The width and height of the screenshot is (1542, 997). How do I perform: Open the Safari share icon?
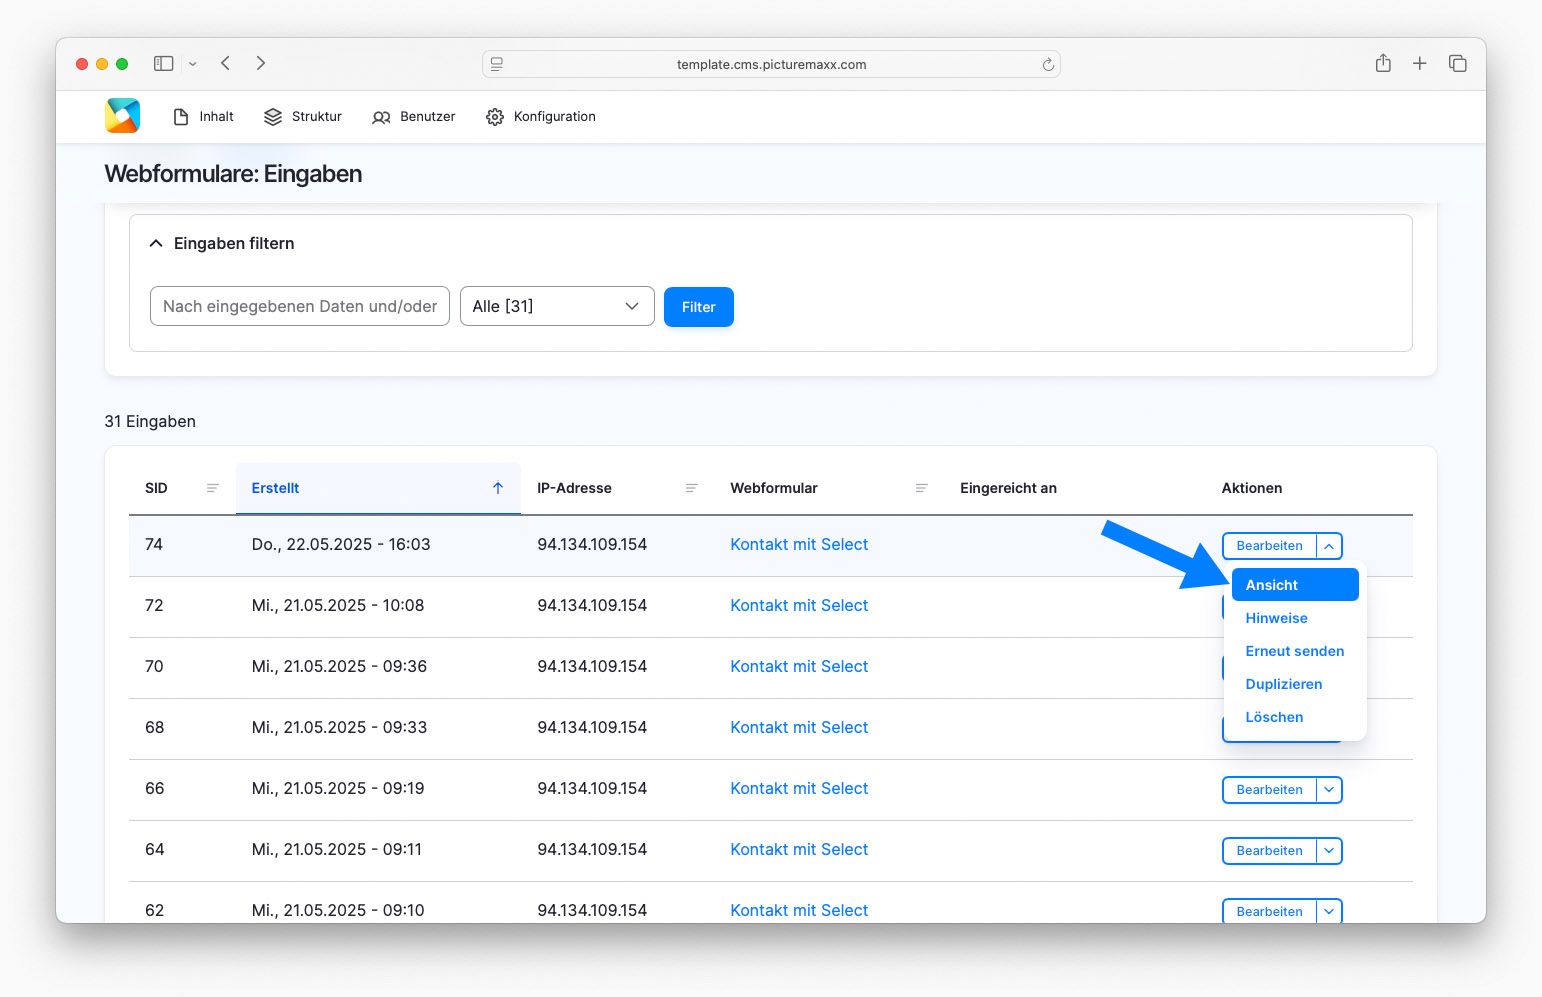1383,63
